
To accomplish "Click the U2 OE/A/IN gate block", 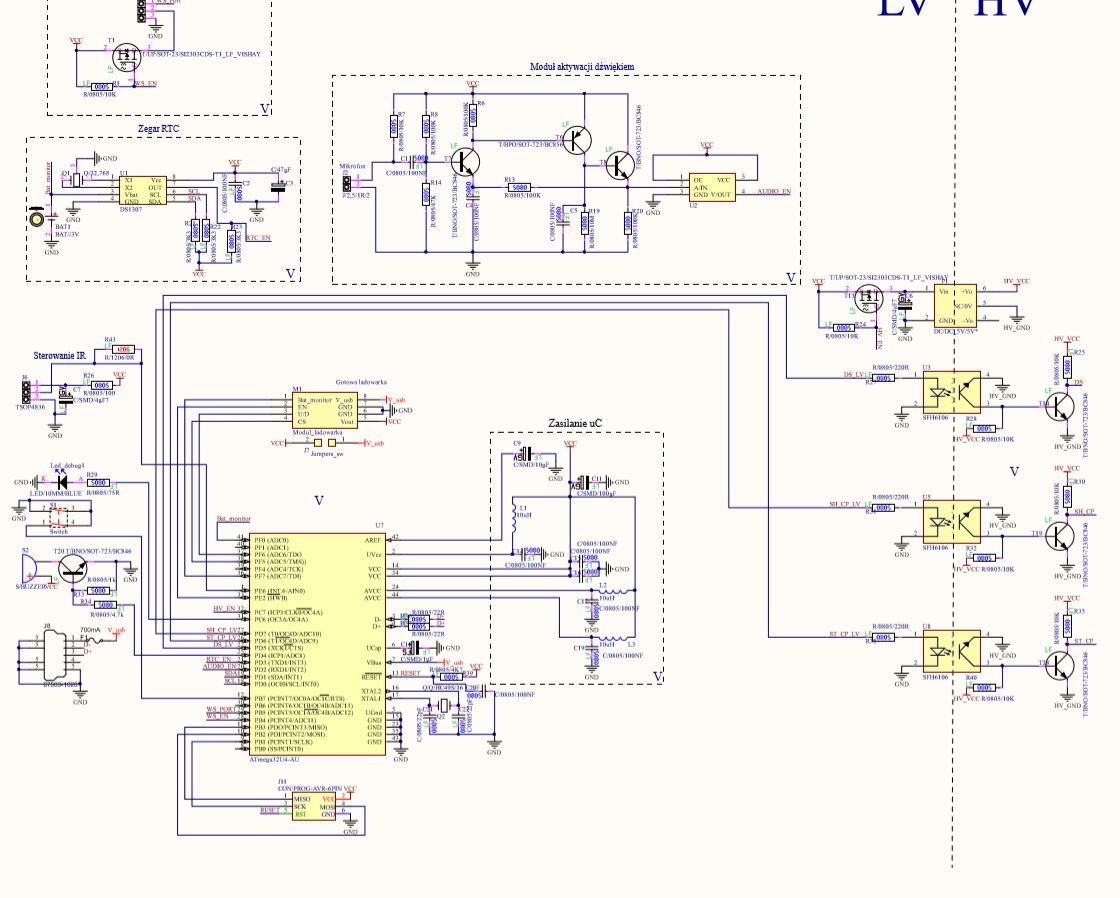I will (711, 187).
